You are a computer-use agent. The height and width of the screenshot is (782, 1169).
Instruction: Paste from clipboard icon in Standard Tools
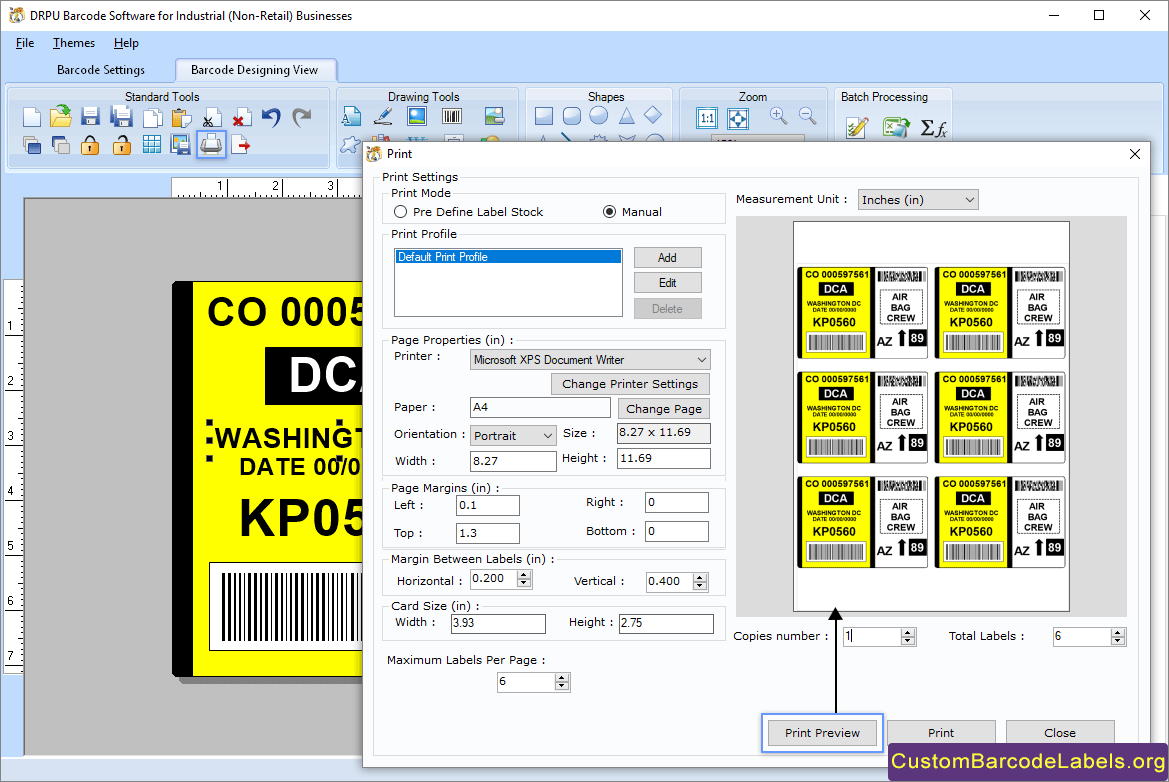click(181, 118)
